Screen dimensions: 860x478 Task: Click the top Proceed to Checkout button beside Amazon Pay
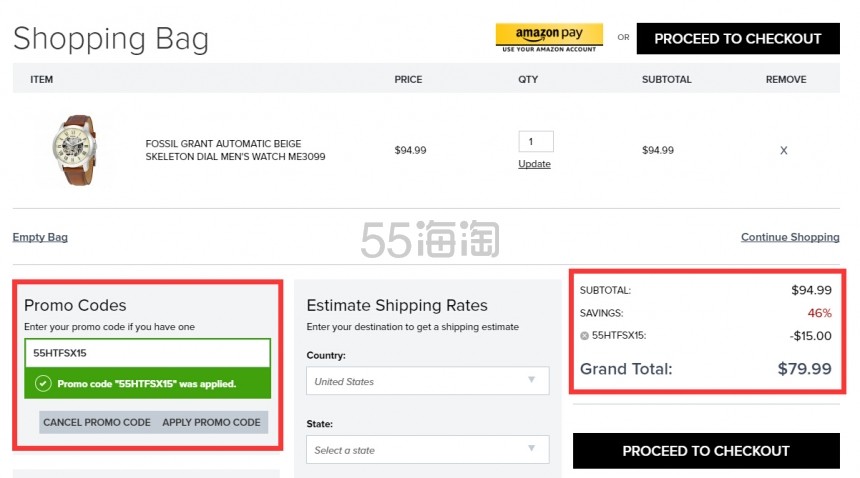(737, 39)
